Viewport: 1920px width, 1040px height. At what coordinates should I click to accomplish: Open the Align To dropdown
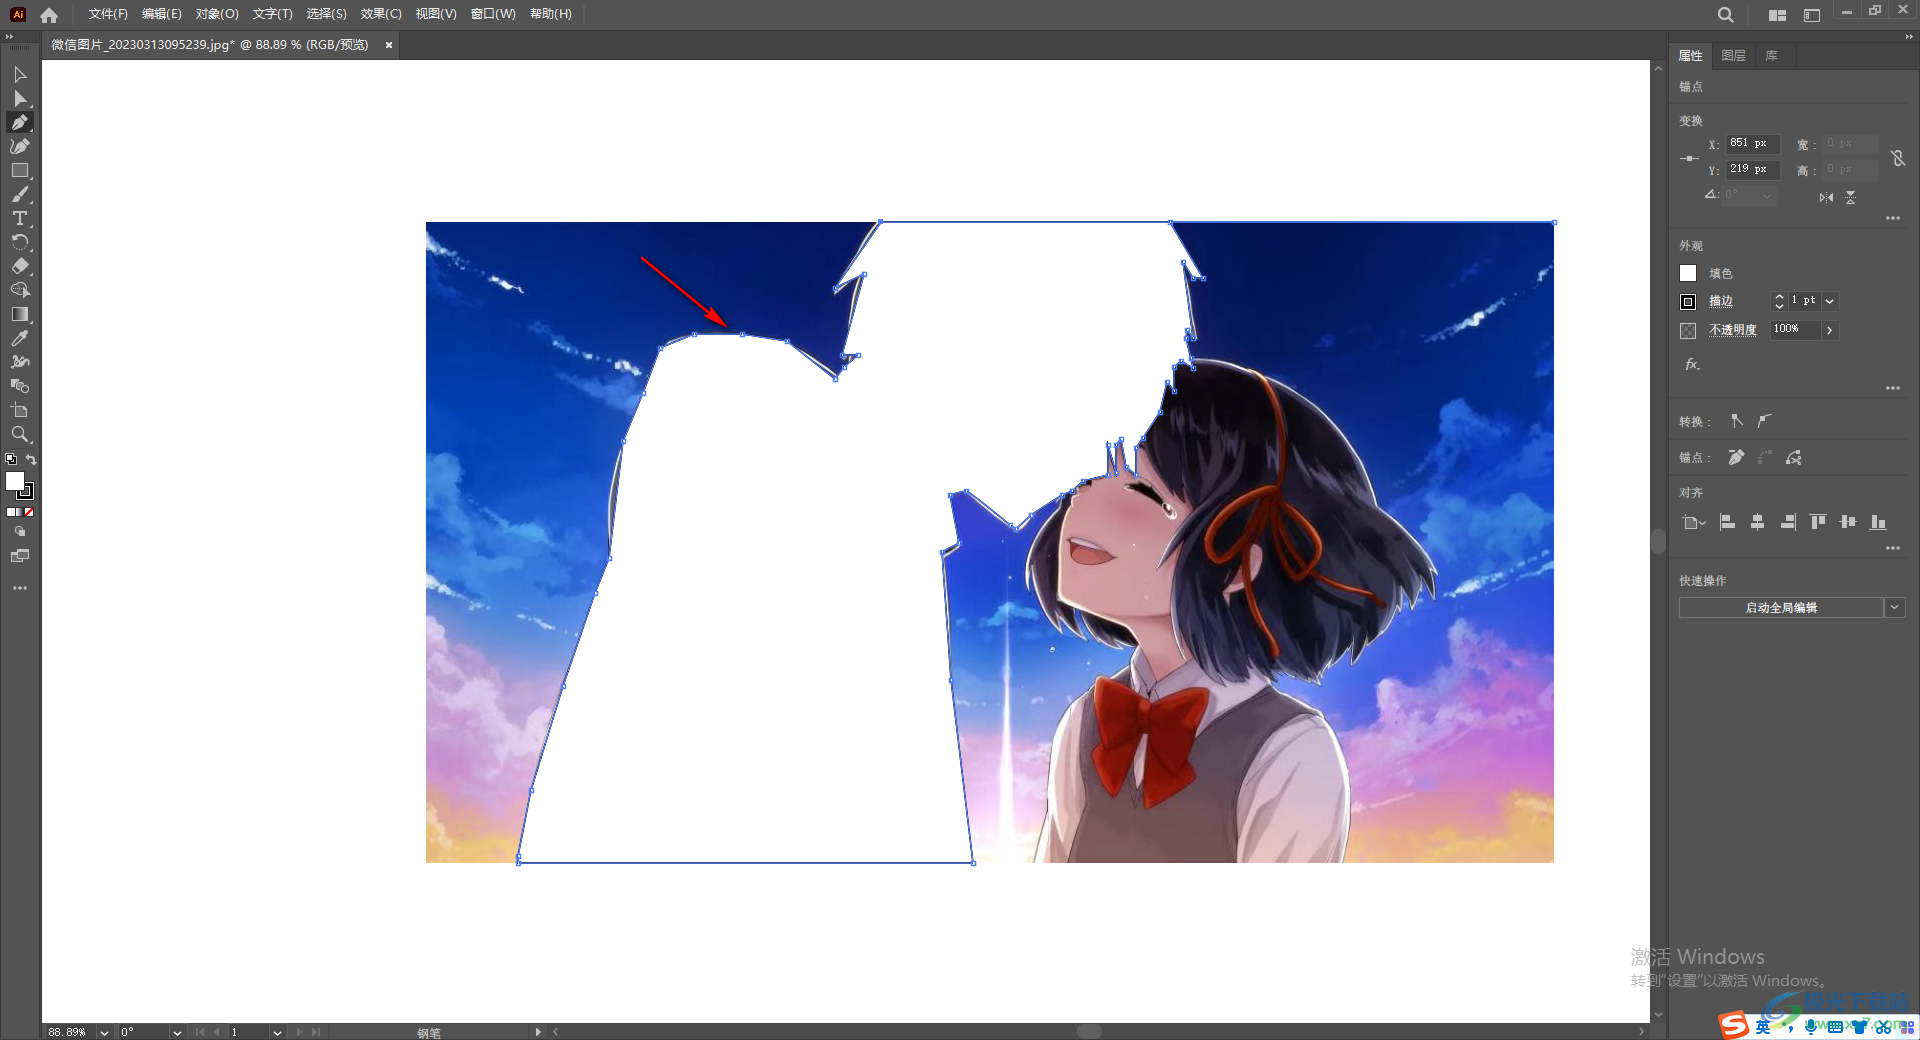(x=1694, y=522)
